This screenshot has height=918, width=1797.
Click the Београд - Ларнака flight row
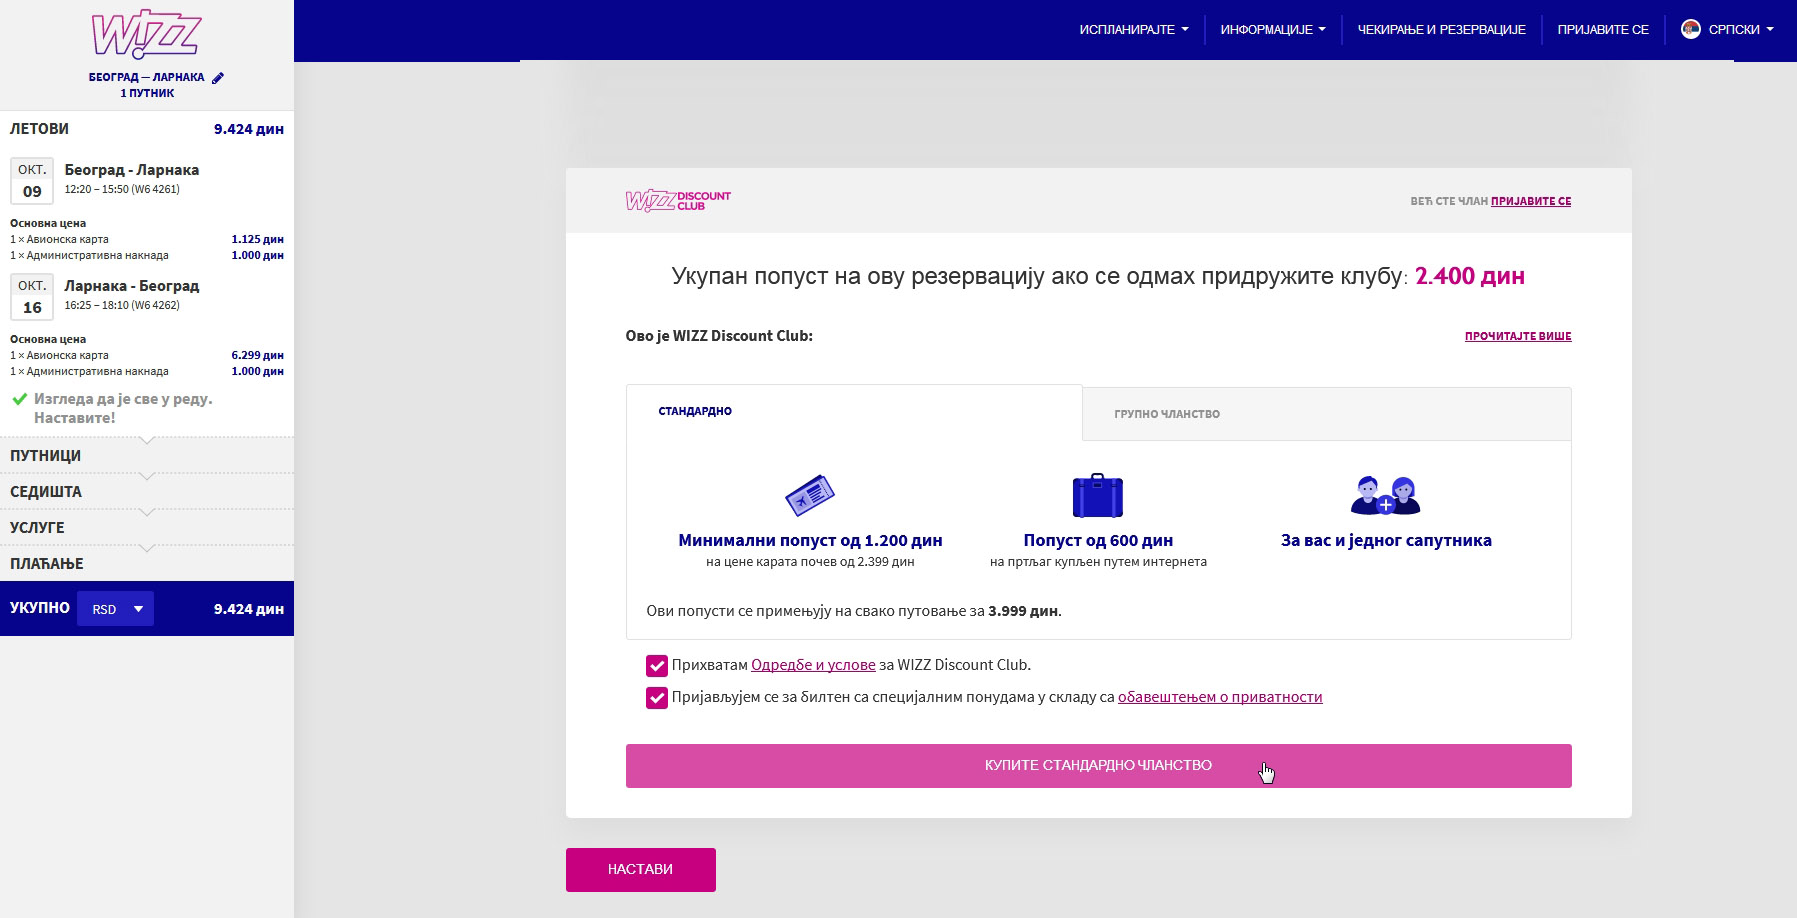tap(147, 180)
